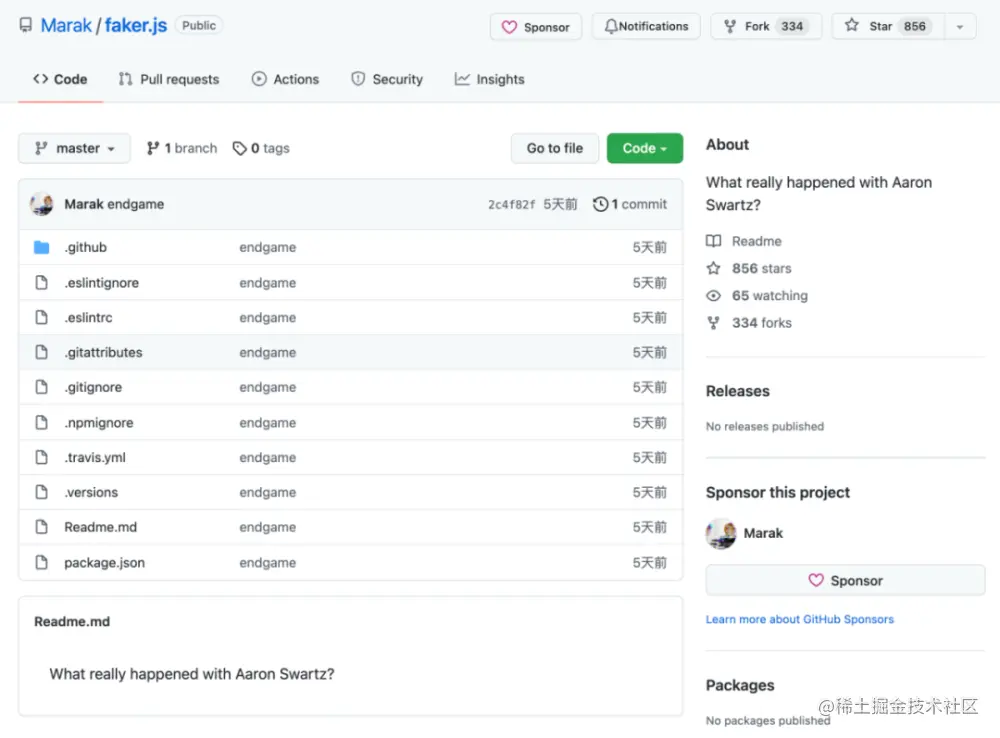Open the Notifications bell button
The width and height of the screenshot is (1000, 738).
pyautogui.click(x=646, y=26)
